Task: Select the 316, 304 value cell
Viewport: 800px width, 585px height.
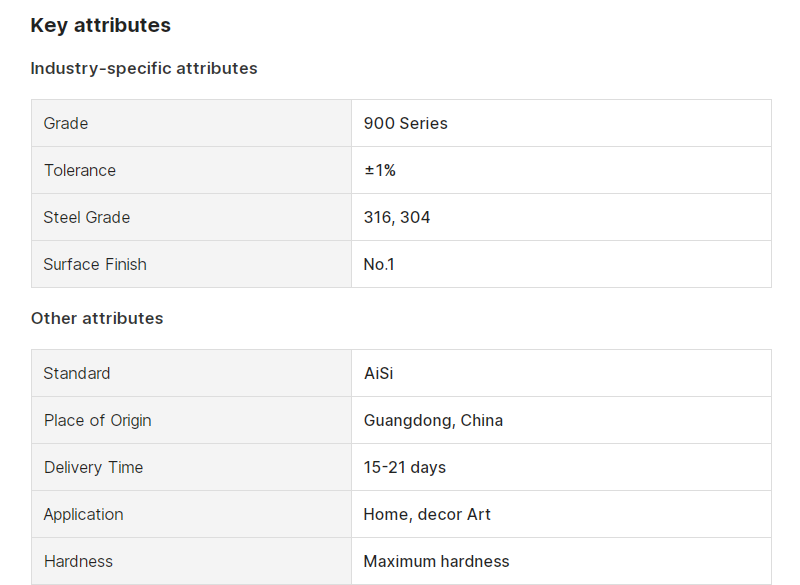Action: 561,217
